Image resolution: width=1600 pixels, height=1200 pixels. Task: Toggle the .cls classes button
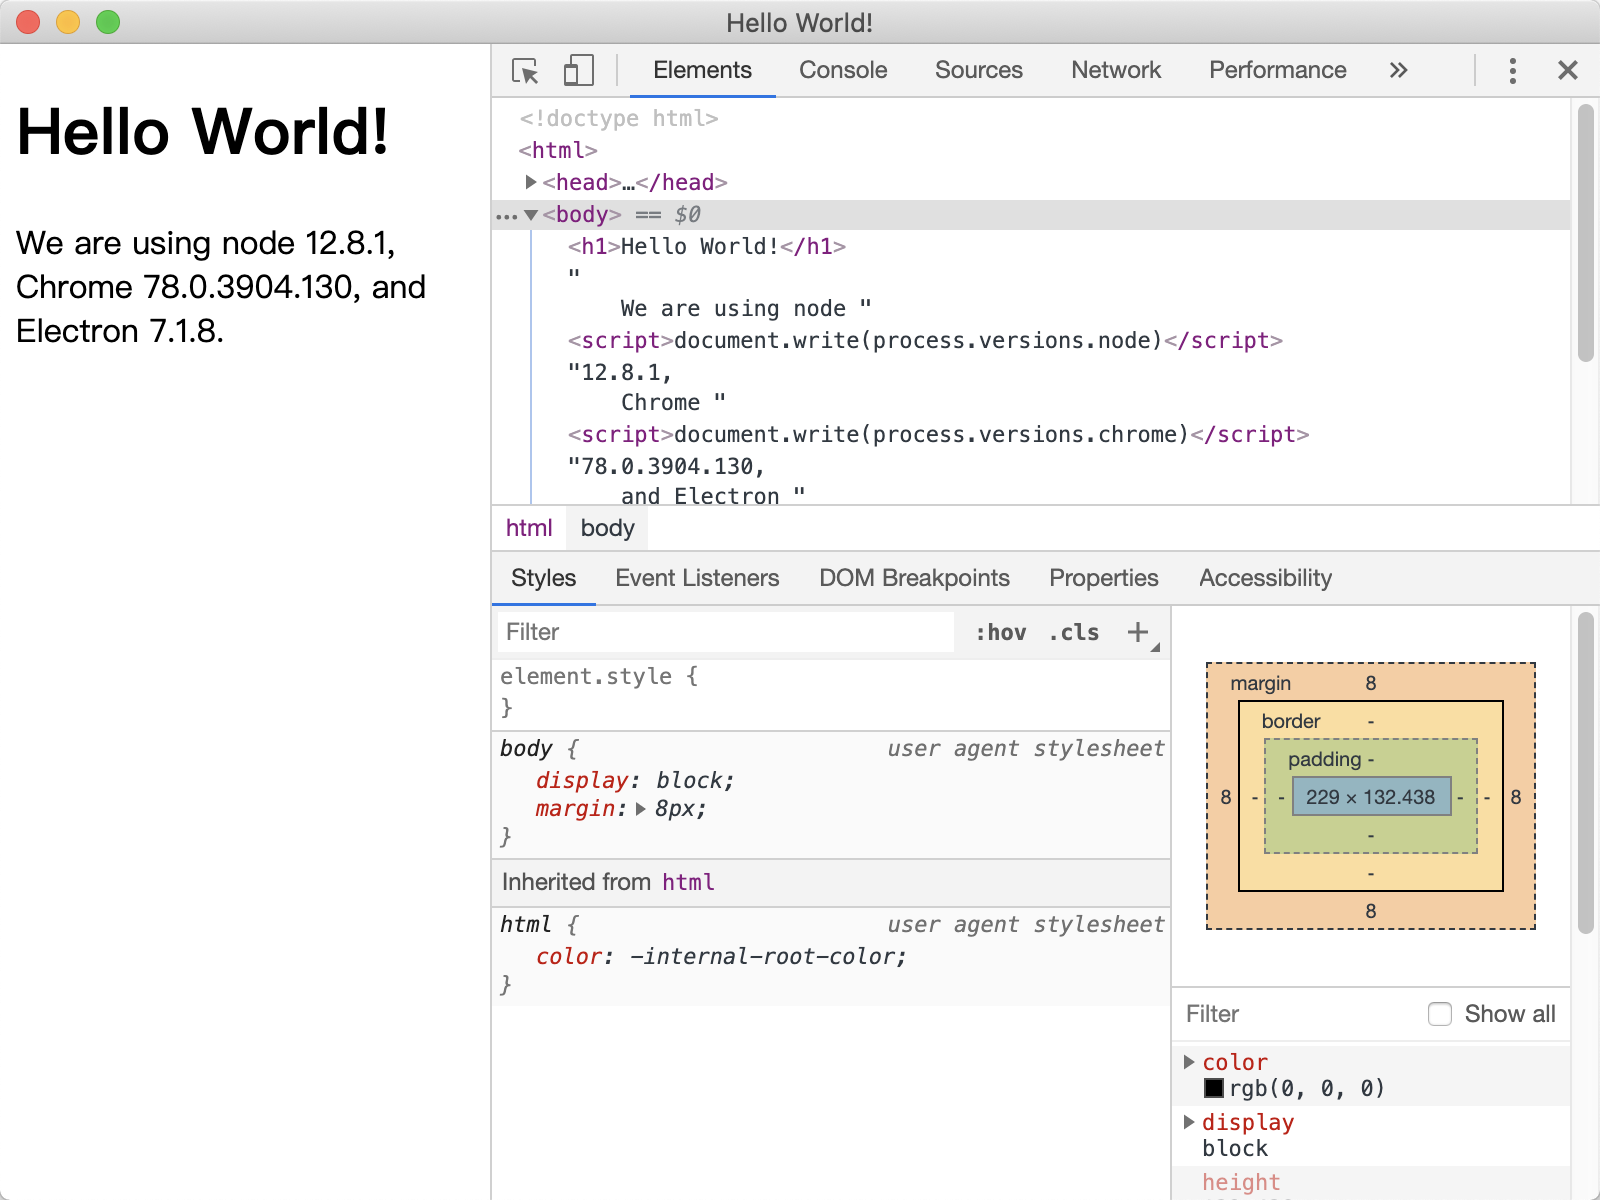tap(1074, 632)
